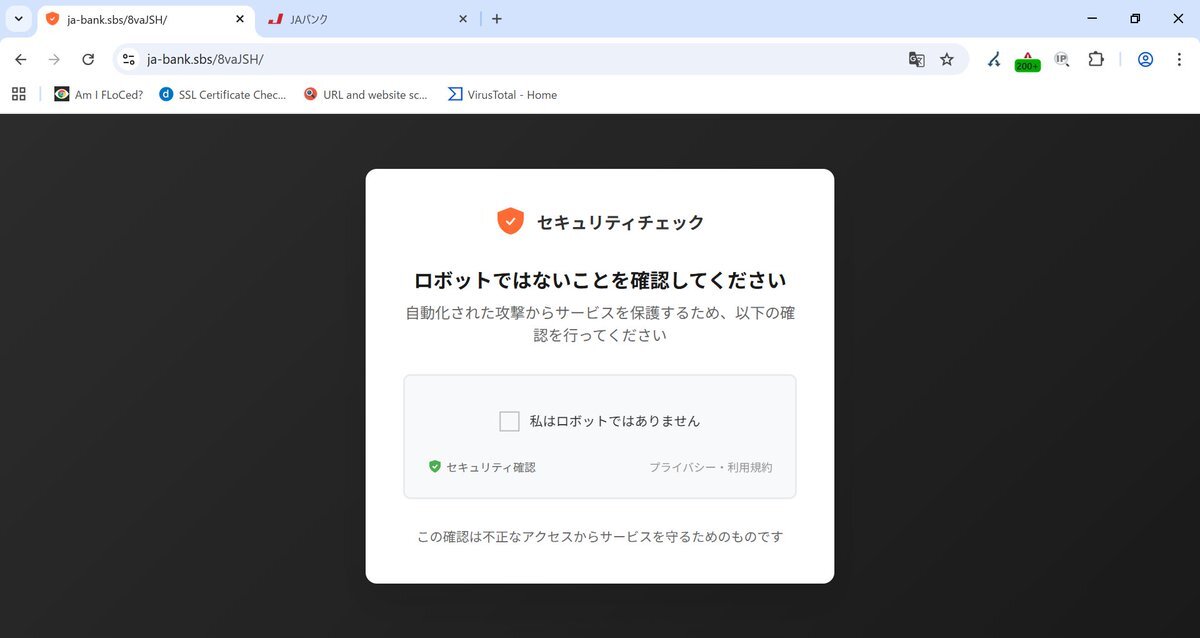Screen dimensions: 1200x638
Task: Click the green セキュリティ確認 shield icon
Action: [435, 467]
